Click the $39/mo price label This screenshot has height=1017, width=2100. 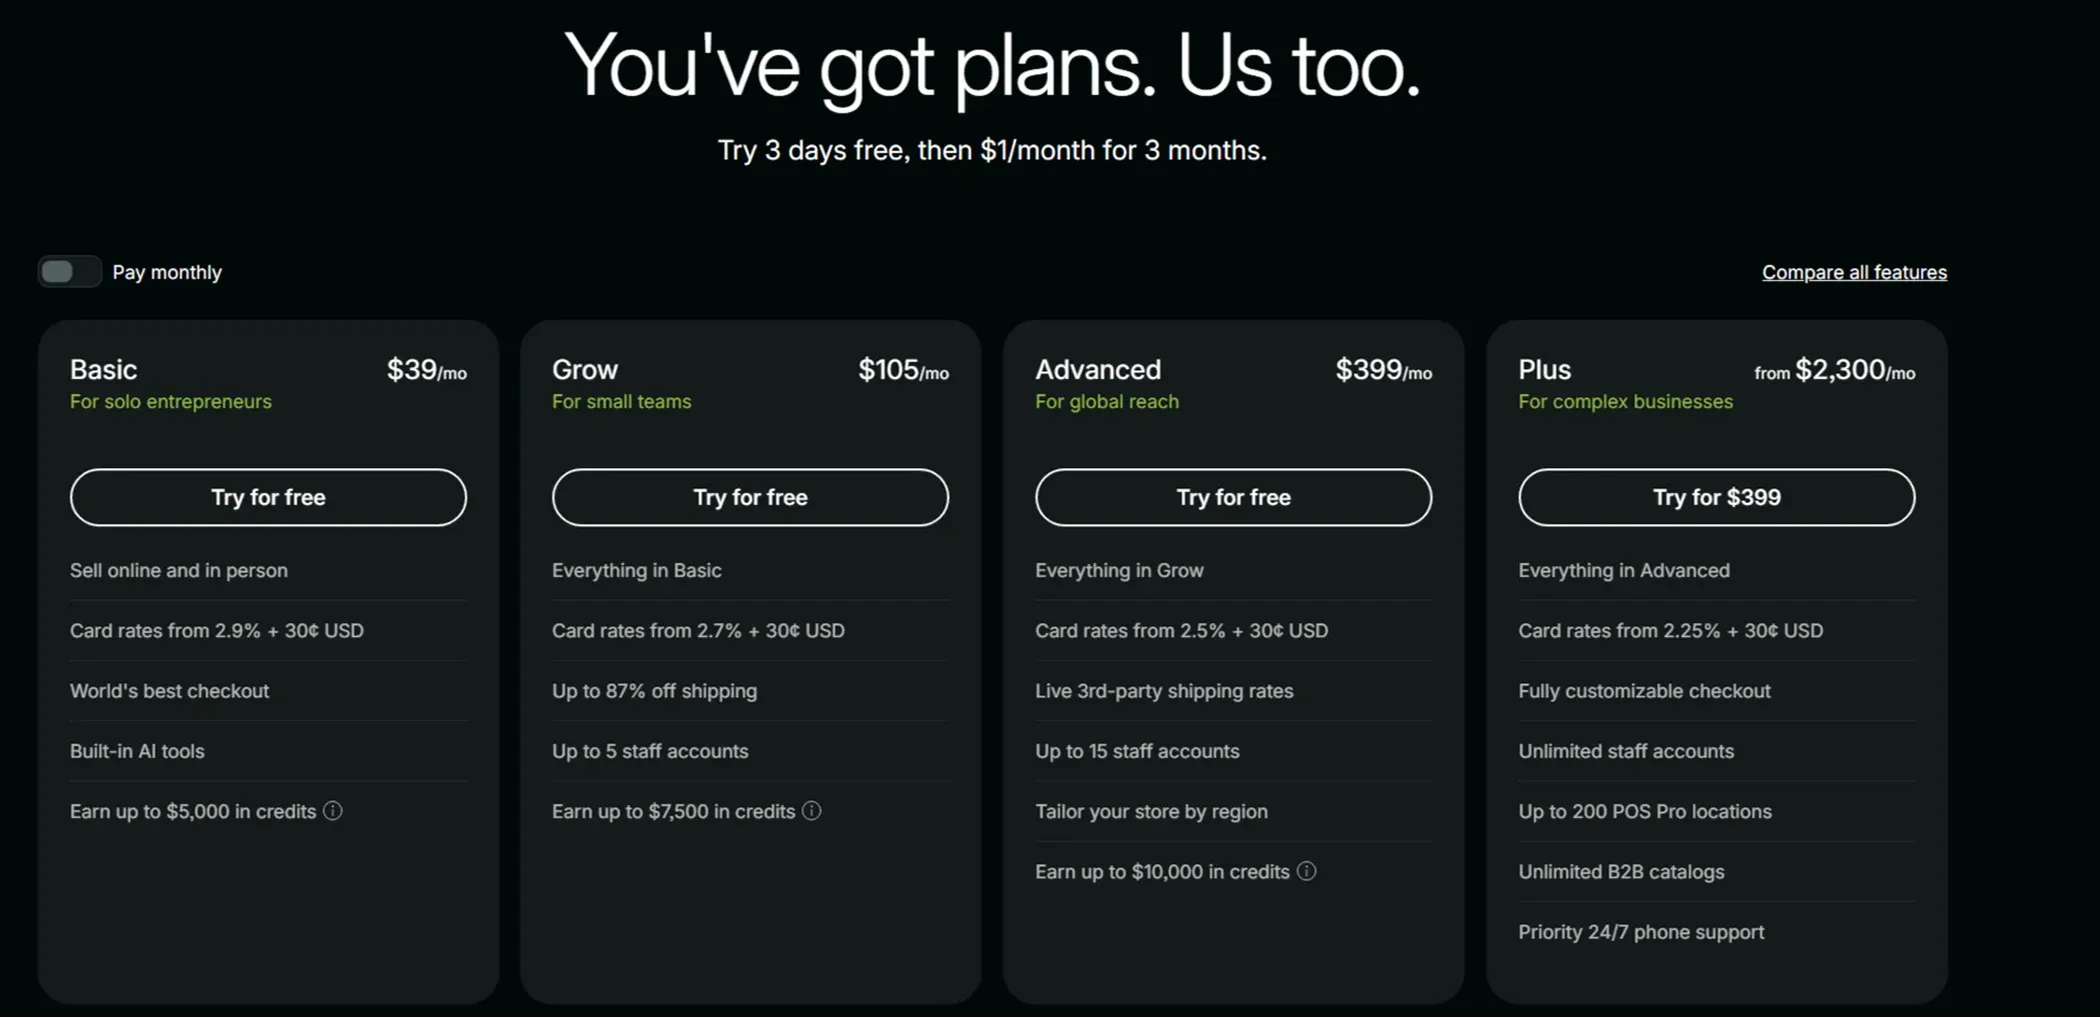428,370
